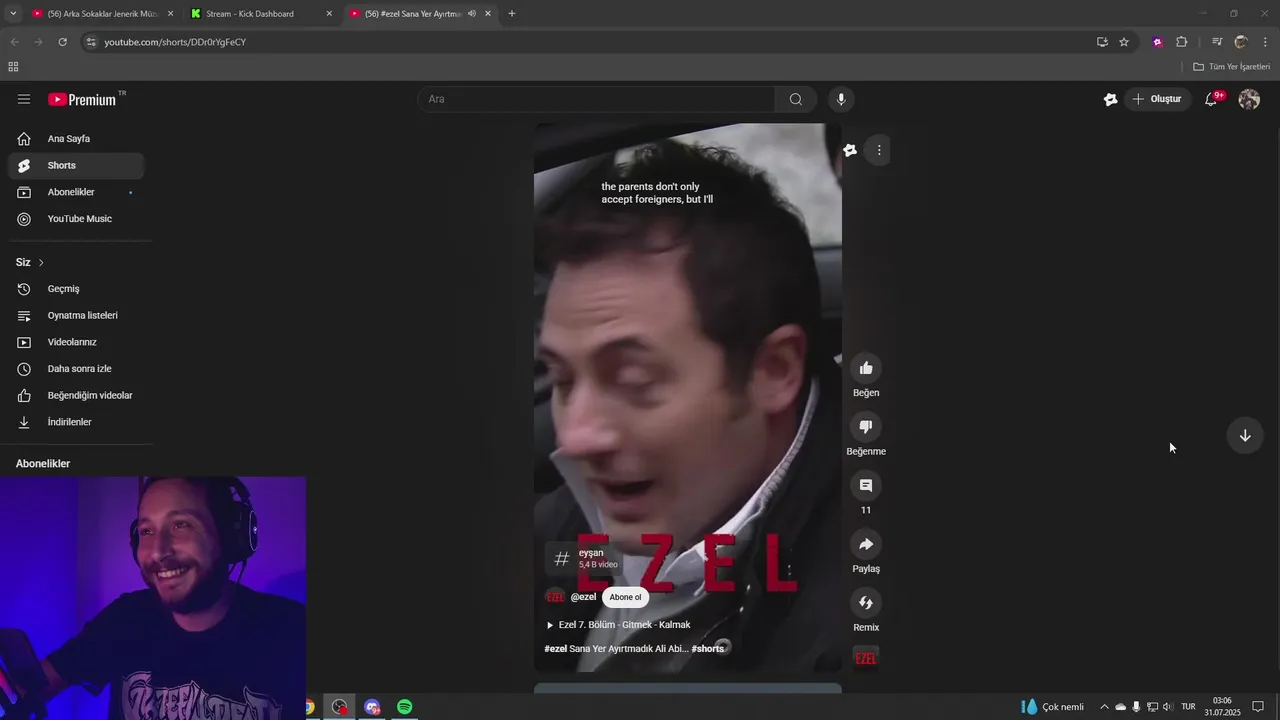
Task: Open Abonelikler in the sidebar
Action: (76, 192)
